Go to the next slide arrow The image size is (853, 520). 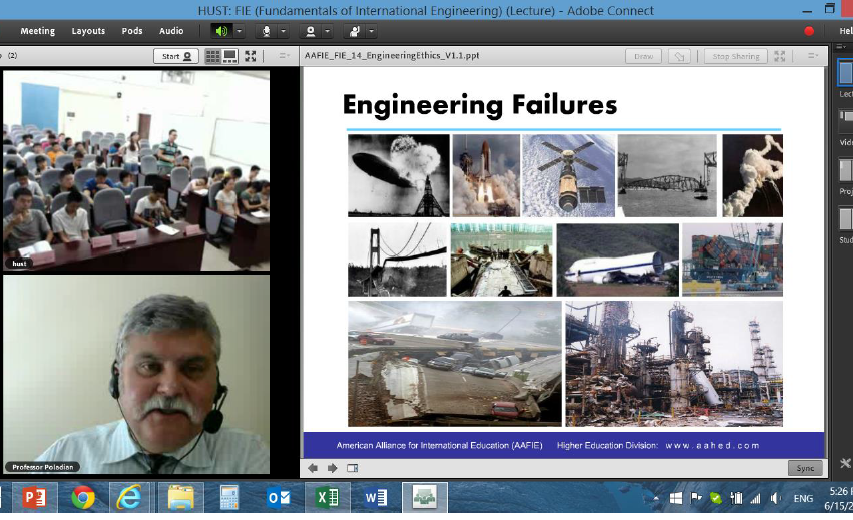(x=332, y=468)
